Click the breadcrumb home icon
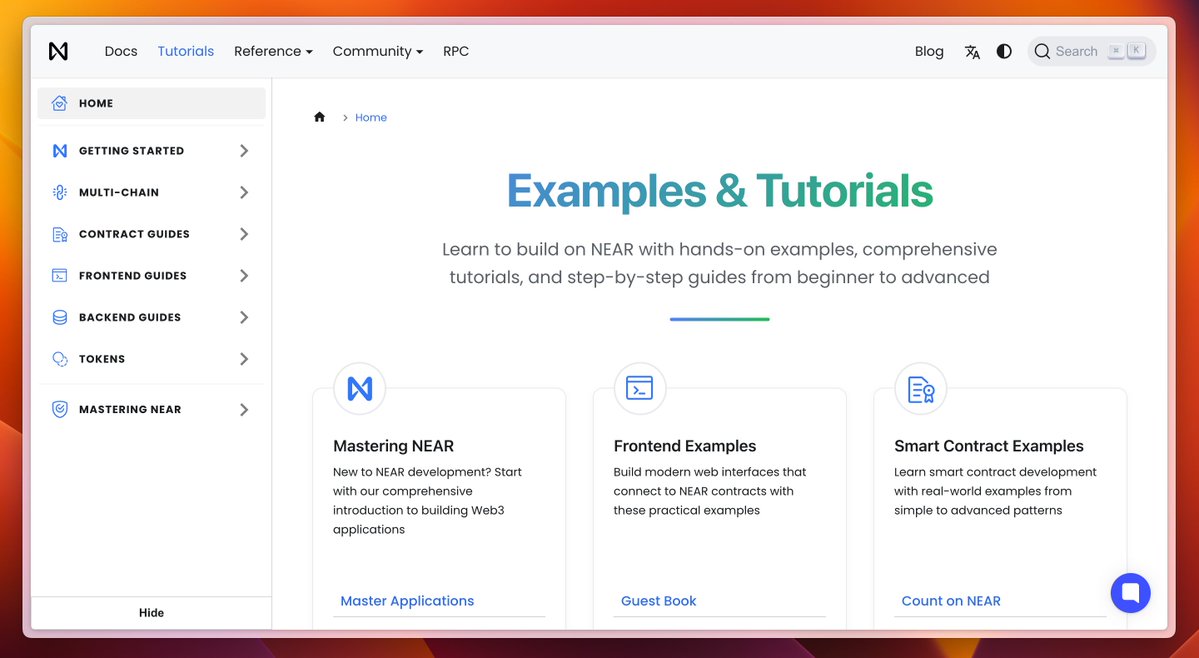The height and width of the screenshot is (658, 1199). point(320,117)
